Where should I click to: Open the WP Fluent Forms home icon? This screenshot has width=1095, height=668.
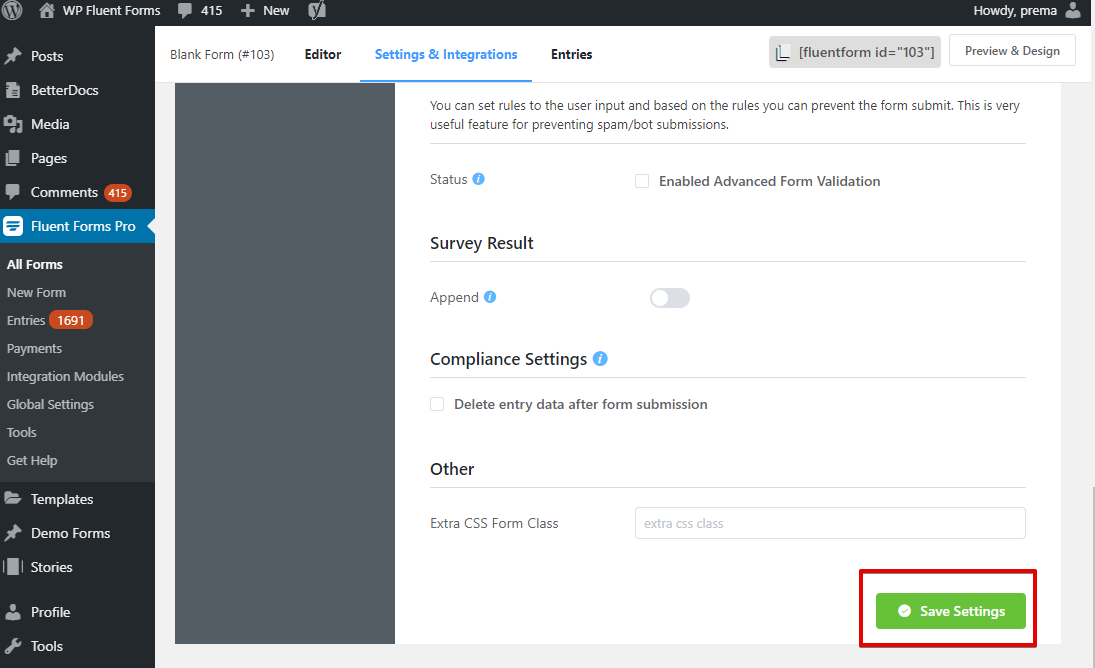pyautogui.click(x=47, y=10)
